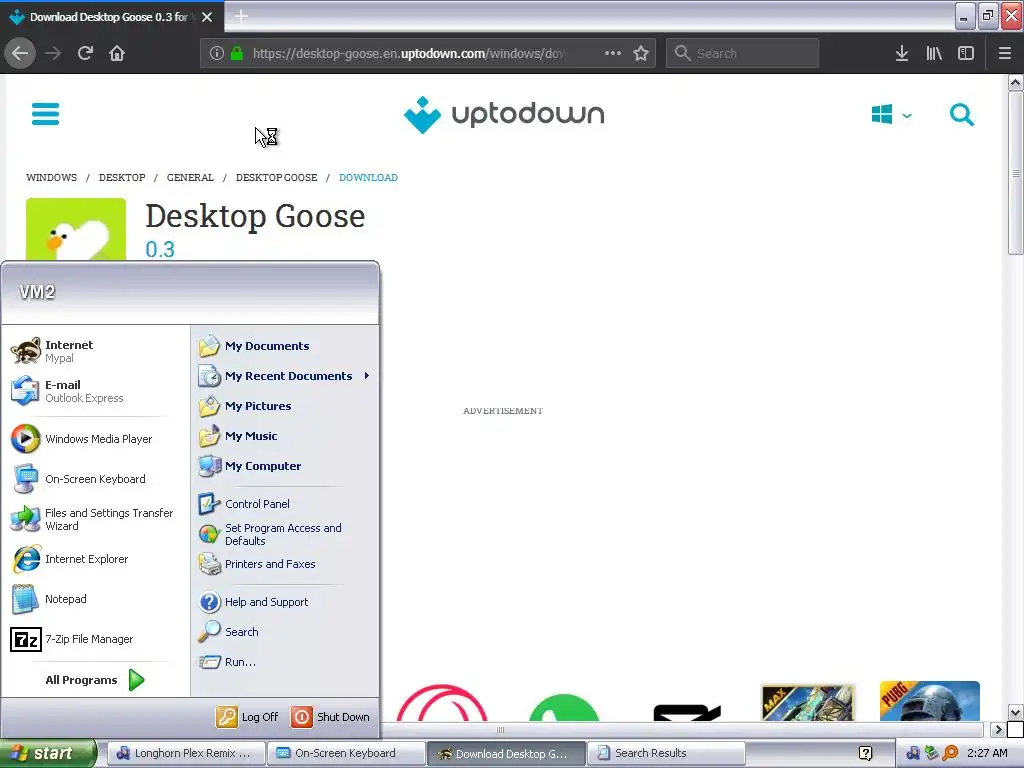Open Printers and Faxes

click(x=284, y=564)
